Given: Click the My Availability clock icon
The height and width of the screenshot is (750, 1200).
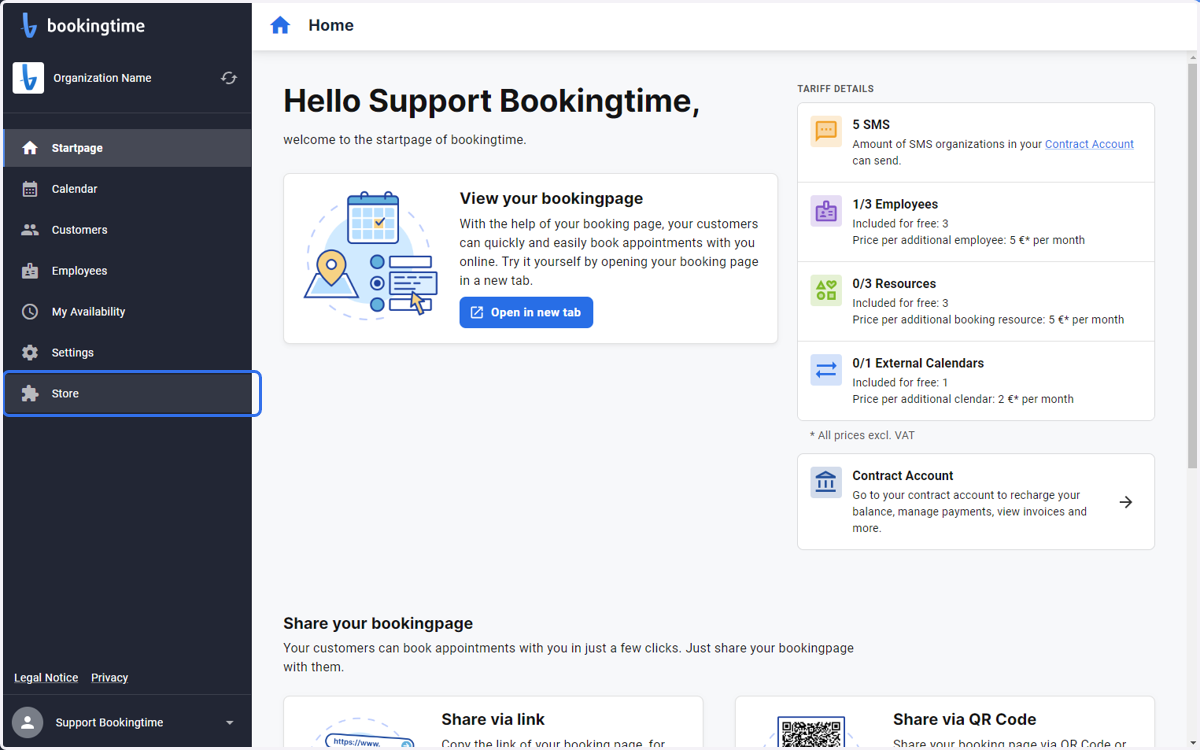Looking at the screenshot, I should (x=30, y=312).
